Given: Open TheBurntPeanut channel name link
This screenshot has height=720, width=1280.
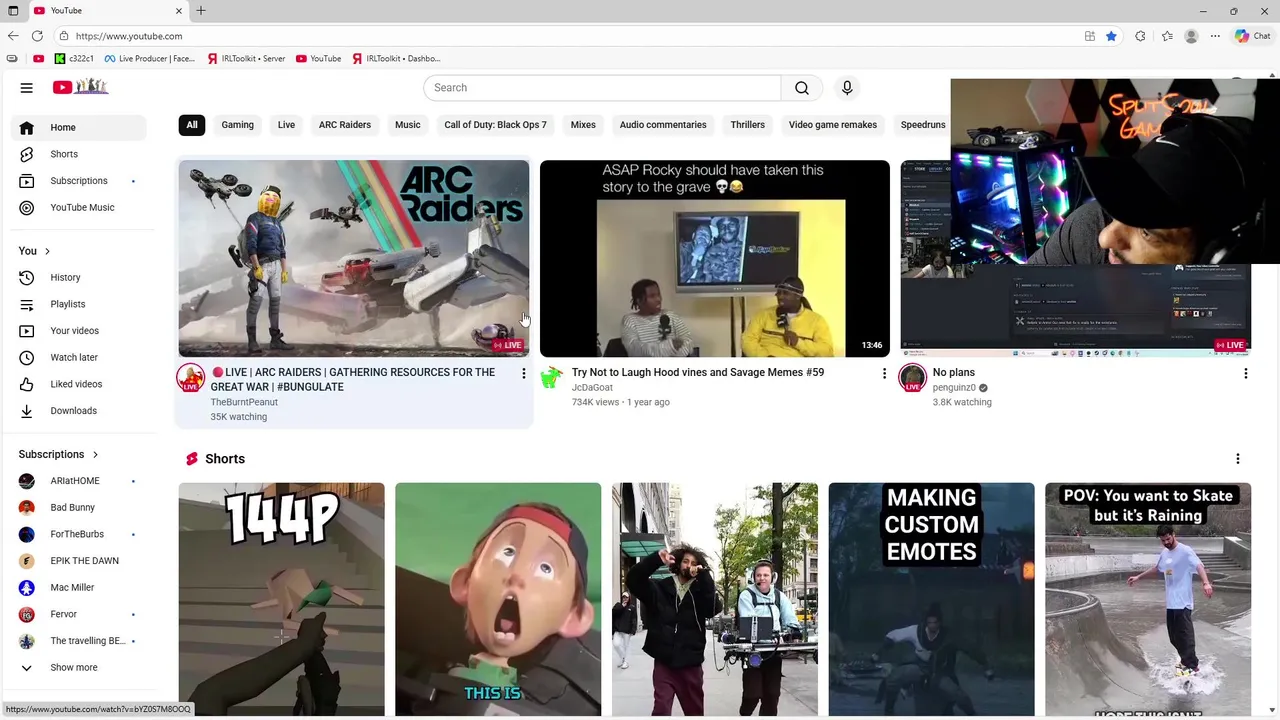Looking at the screenshot, I should (244, 402).
